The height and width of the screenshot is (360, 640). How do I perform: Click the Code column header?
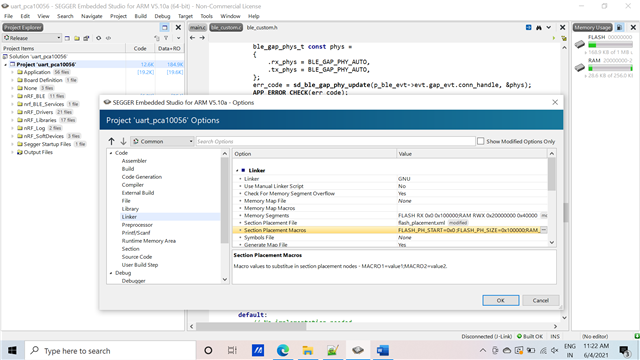pyautogui.click(x=140, y=48)
